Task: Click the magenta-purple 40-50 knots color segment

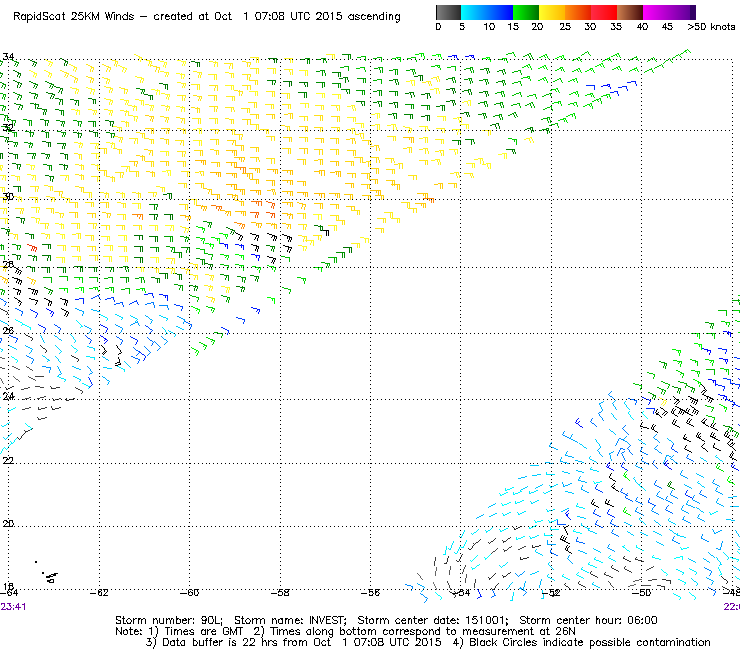Action: pos(669,12)
